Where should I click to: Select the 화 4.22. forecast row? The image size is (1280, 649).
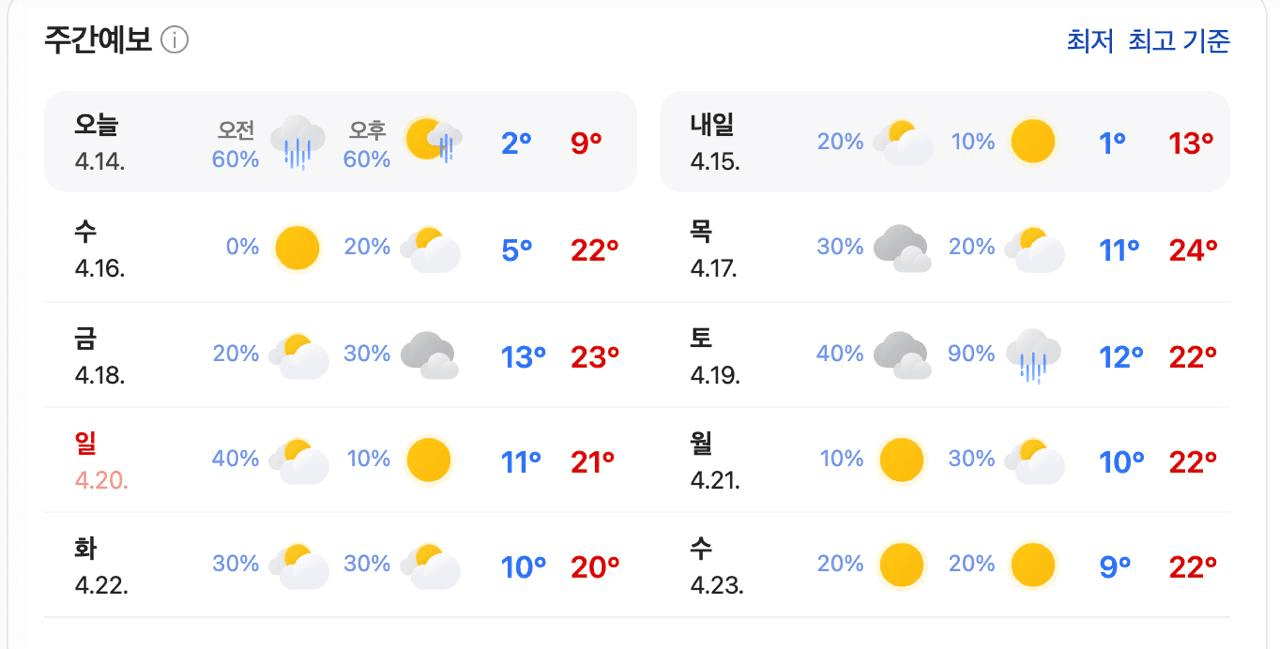tap(340, 565)
